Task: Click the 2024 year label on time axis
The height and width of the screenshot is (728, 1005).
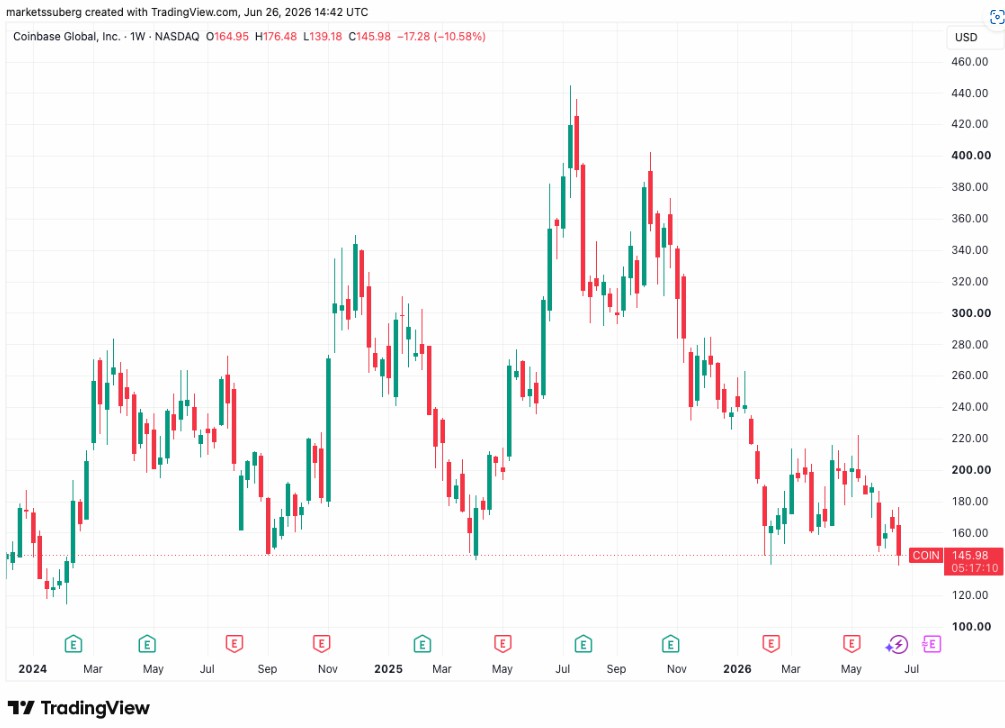Action: [32, 669]
